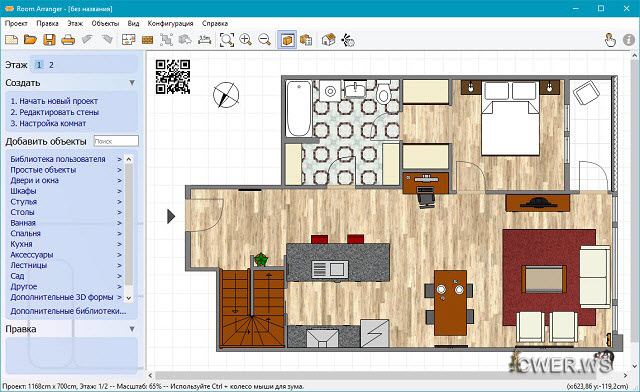The image size is (640, 392).
Task: Select the red rug in living room
Action: (549, 278)
